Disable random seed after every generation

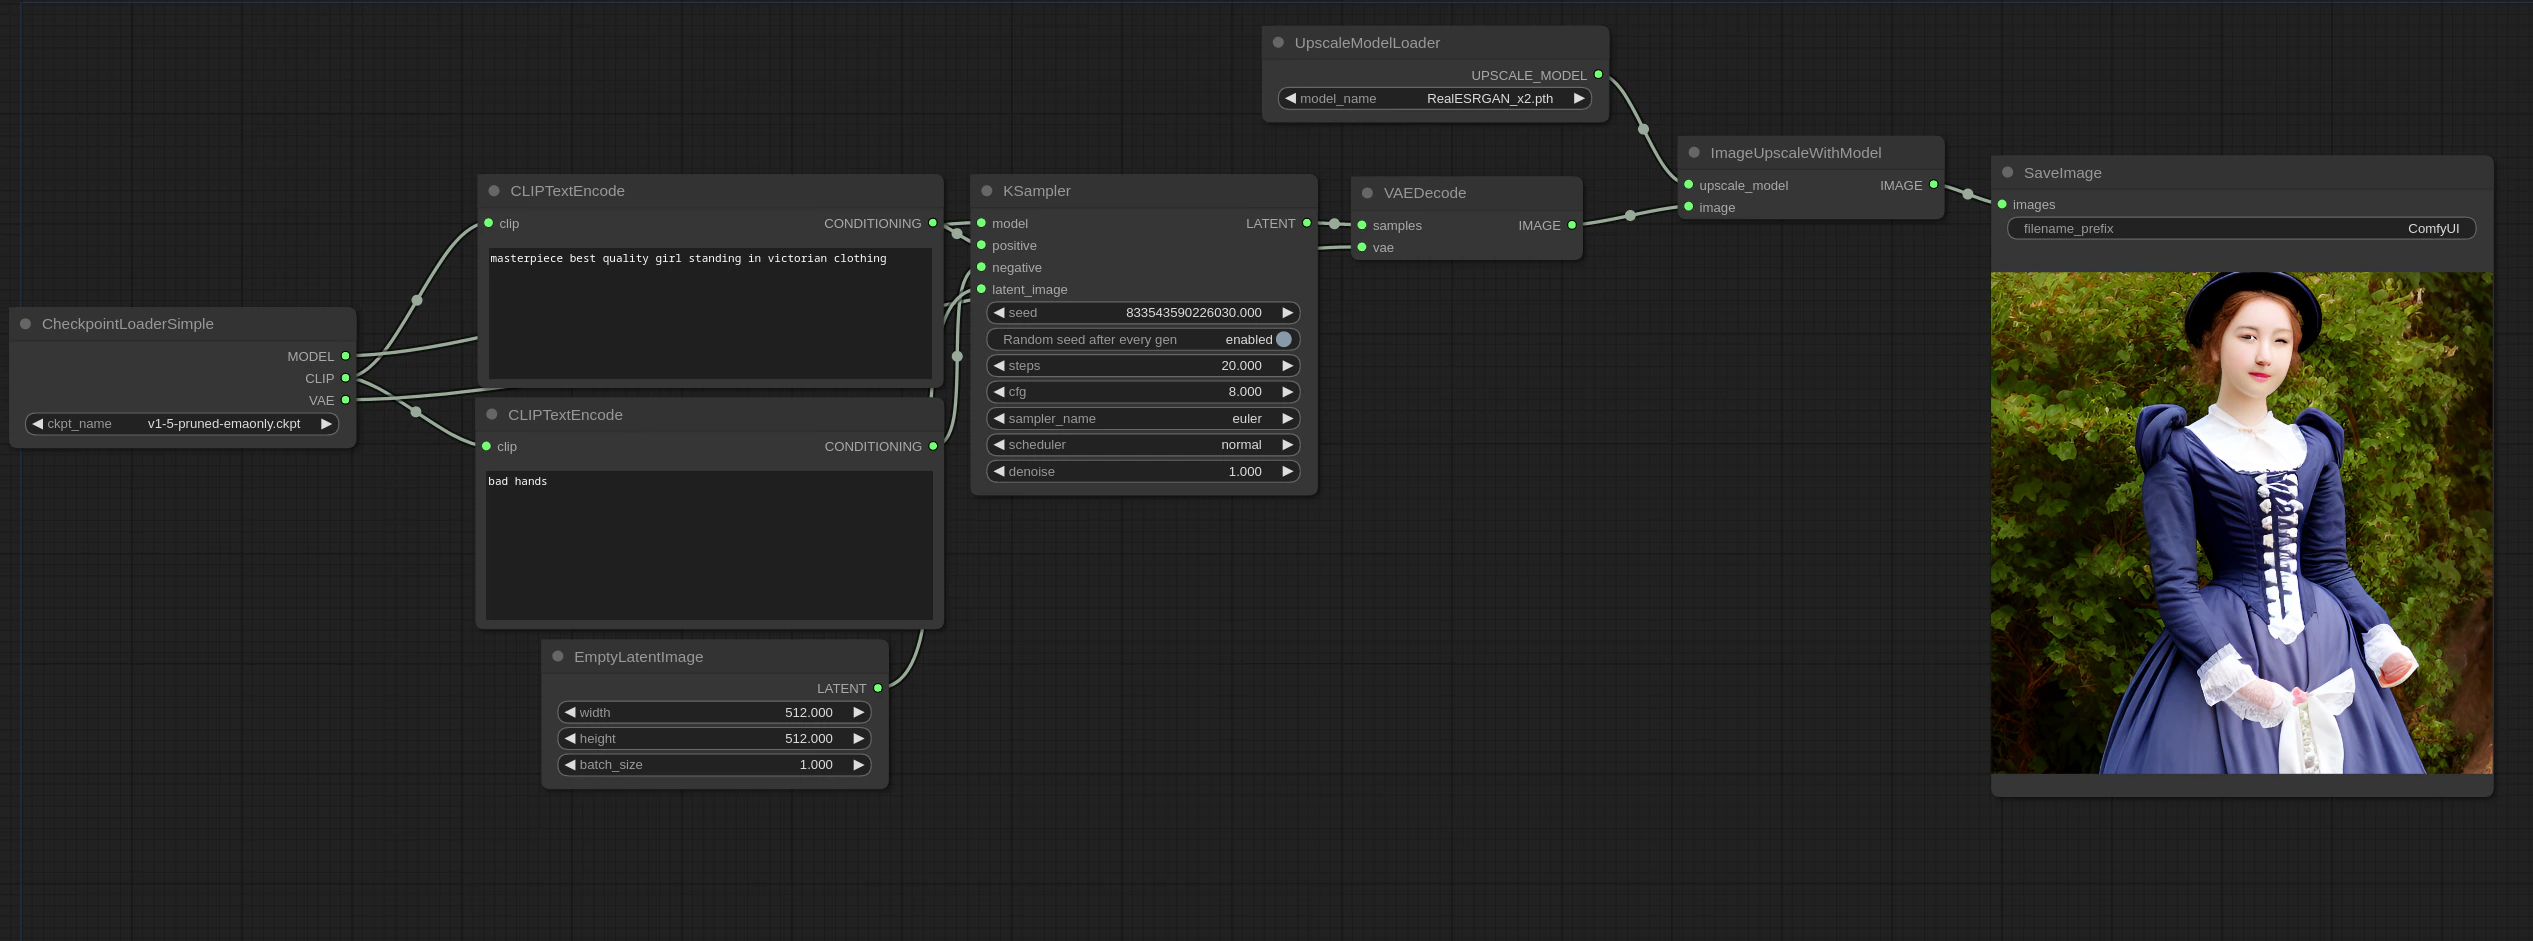[1285, 339]
